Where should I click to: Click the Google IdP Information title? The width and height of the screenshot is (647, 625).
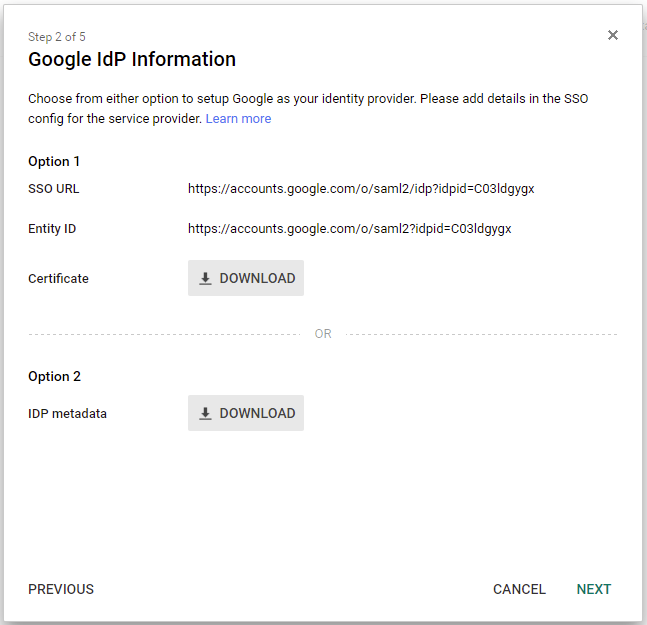(x=132, y=59)
